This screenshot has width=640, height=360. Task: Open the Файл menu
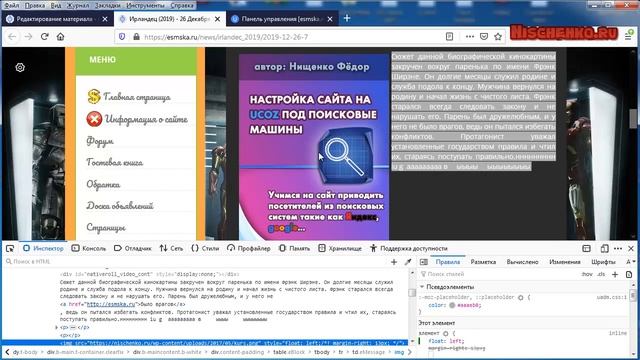coord(12,6)
